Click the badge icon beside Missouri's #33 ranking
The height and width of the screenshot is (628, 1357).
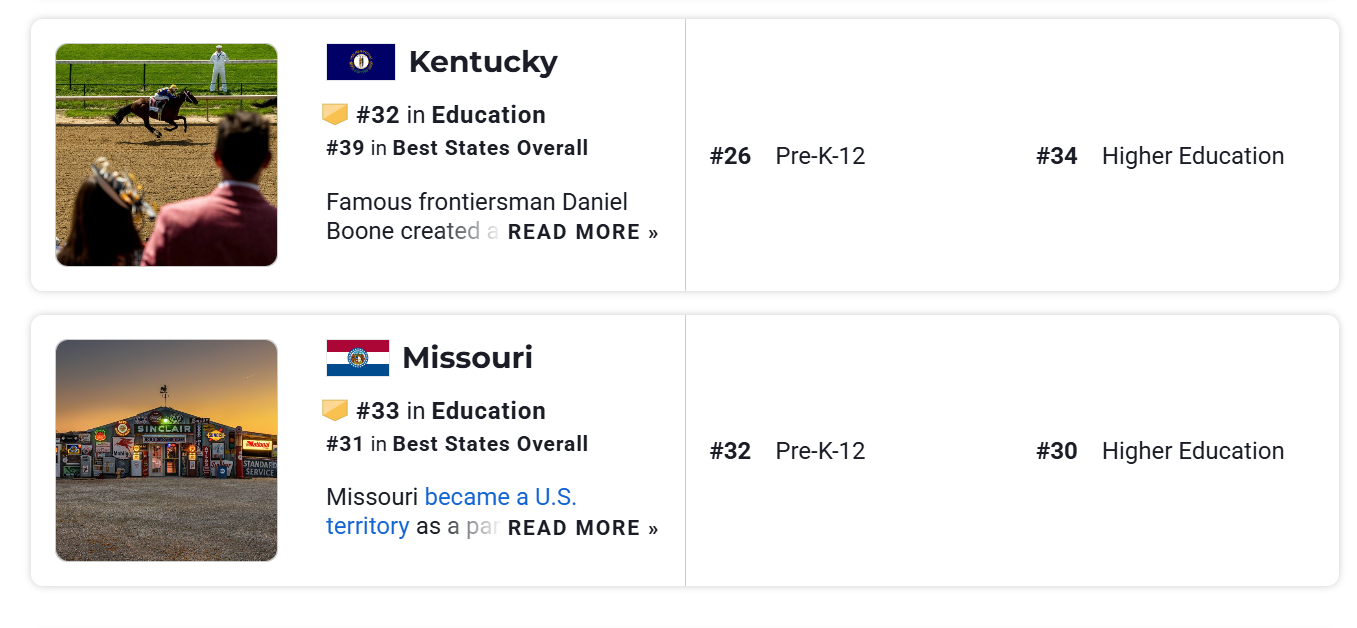(335, 411)
